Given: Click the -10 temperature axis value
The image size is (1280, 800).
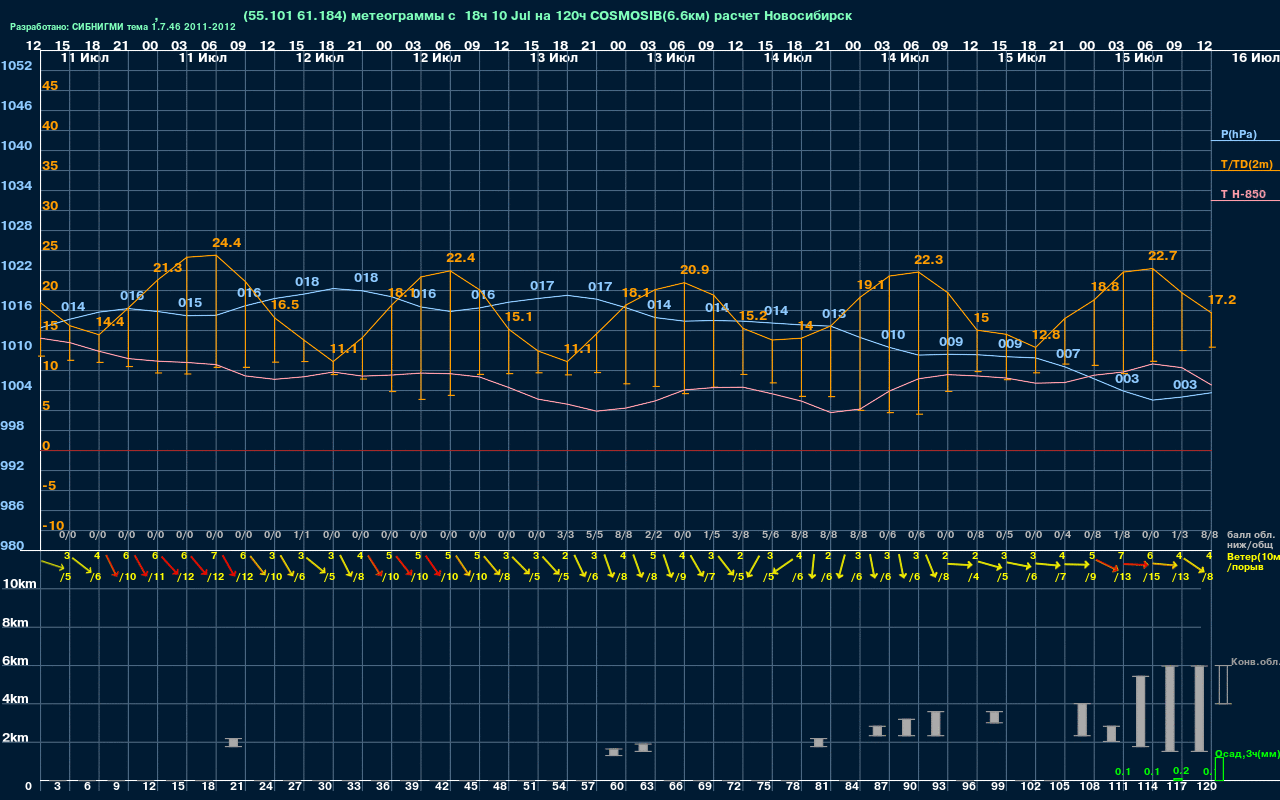Looking at the screenshot, I should pos(53,525).
